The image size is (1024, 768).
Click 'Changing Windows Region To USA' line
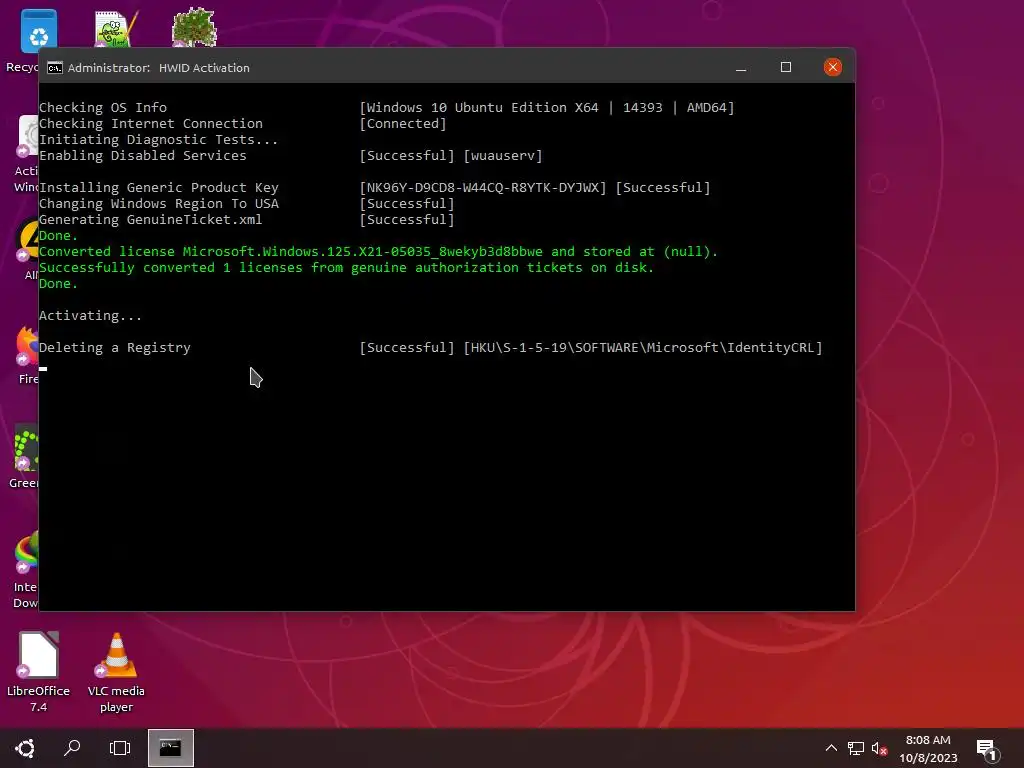[x=159, y=204]
